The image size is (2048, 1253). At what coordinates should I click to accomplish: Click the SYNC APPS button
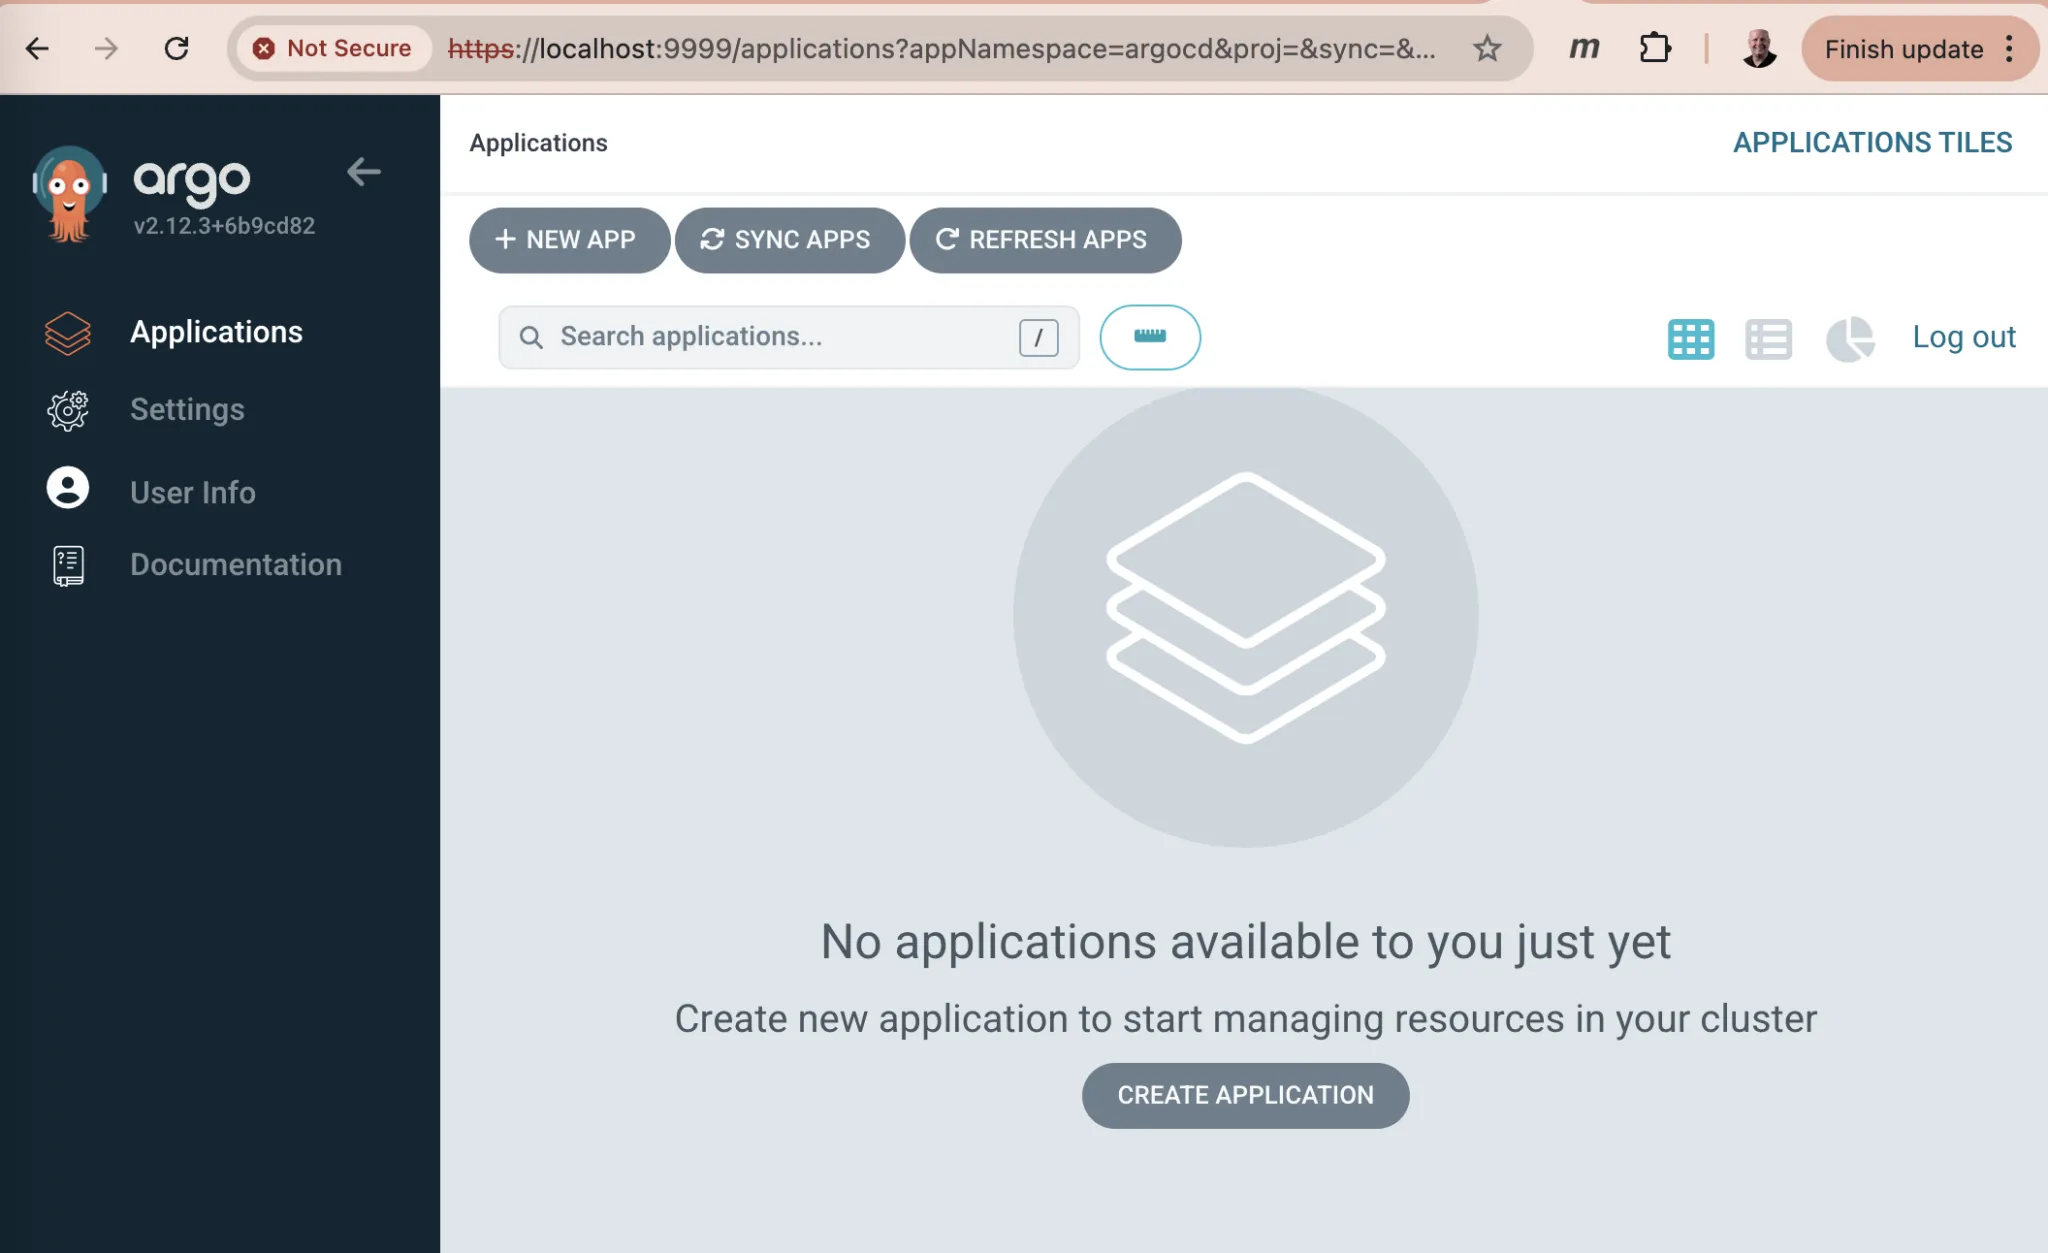[x=789, y=240]
